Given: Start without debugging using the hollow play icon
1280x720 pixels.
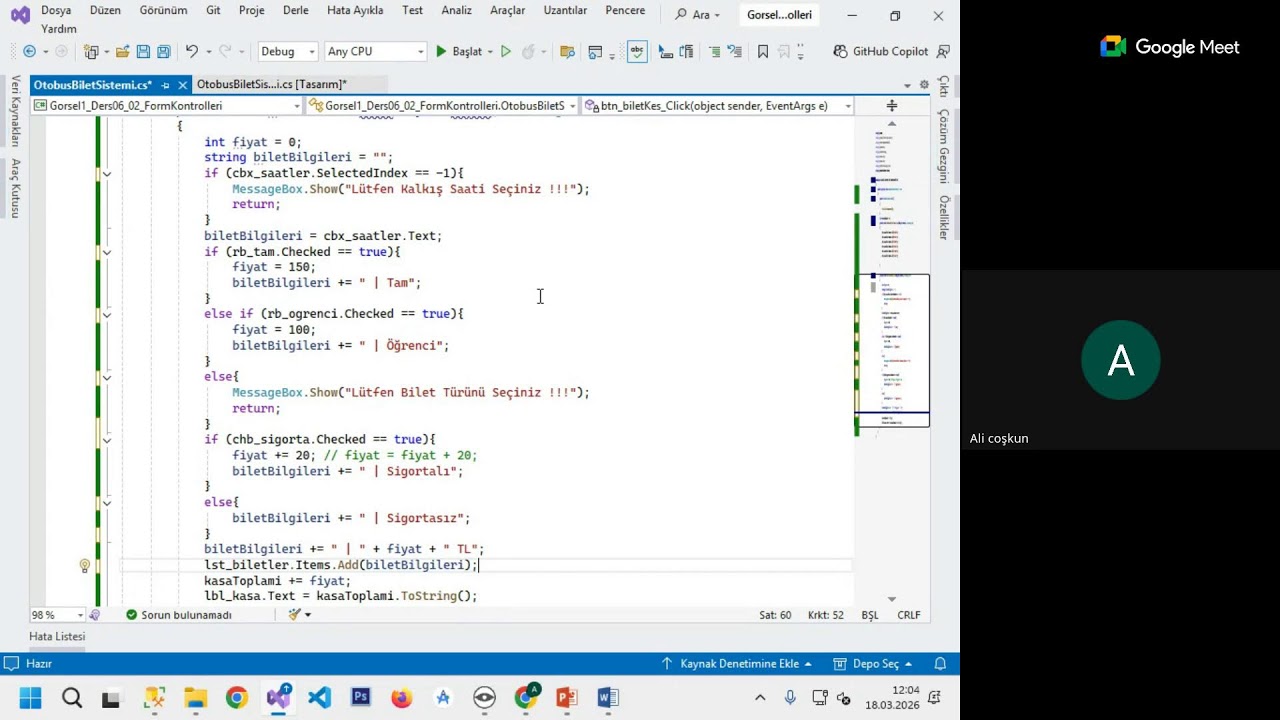Looking at the screenshot, I should (x=506, y=51).
